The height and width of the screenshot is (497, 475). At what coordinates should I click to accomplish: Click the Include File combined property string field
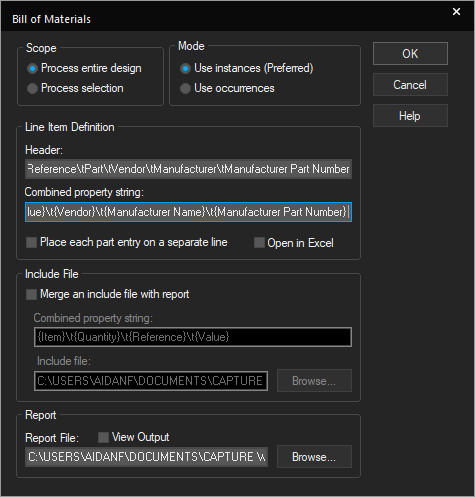pos(193,337)
